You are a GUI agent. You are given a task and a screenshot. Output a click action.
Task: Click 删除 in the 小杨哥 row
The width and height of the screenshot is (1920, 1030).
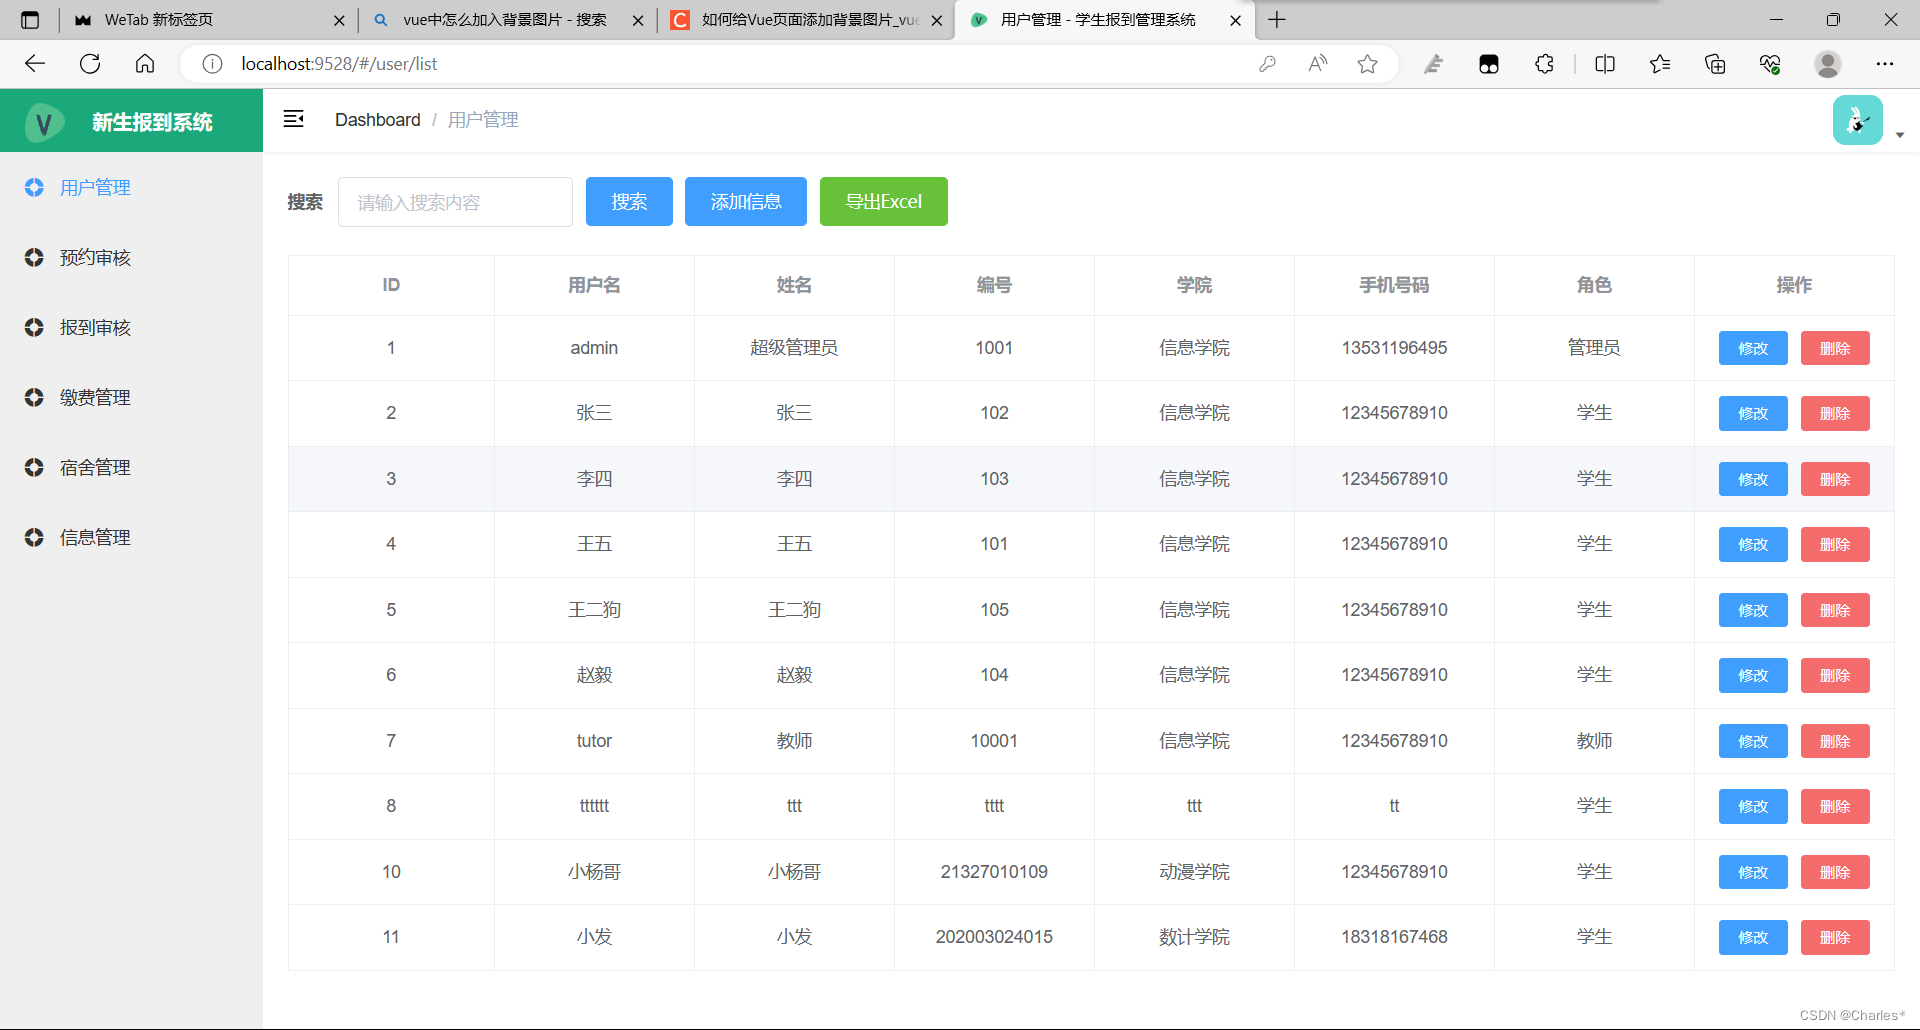click(1835, 872)
